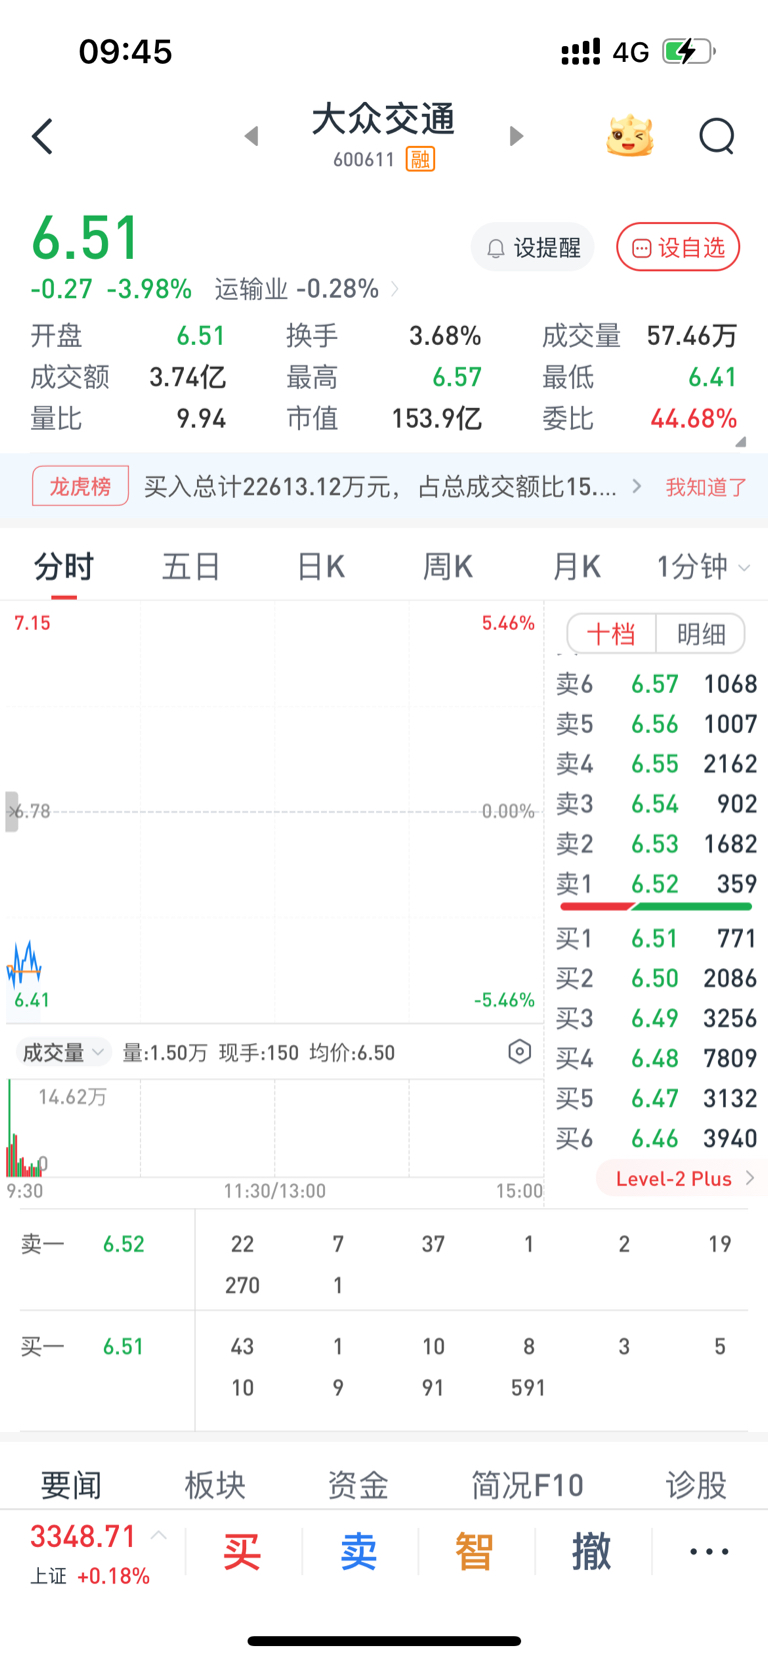
Task: Open the 龙虎榜 tag
Action: coord(80,487)
